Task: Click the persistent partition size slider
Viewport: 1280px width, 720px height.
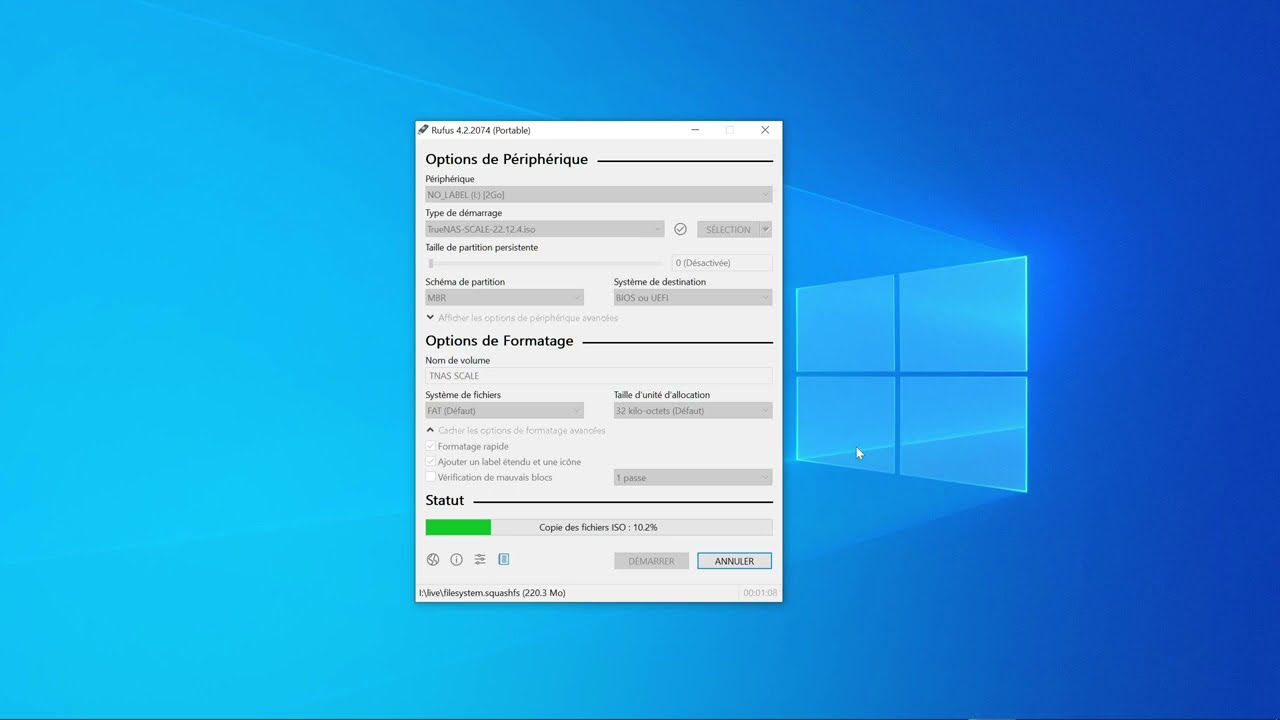Action: pos(544,263)
